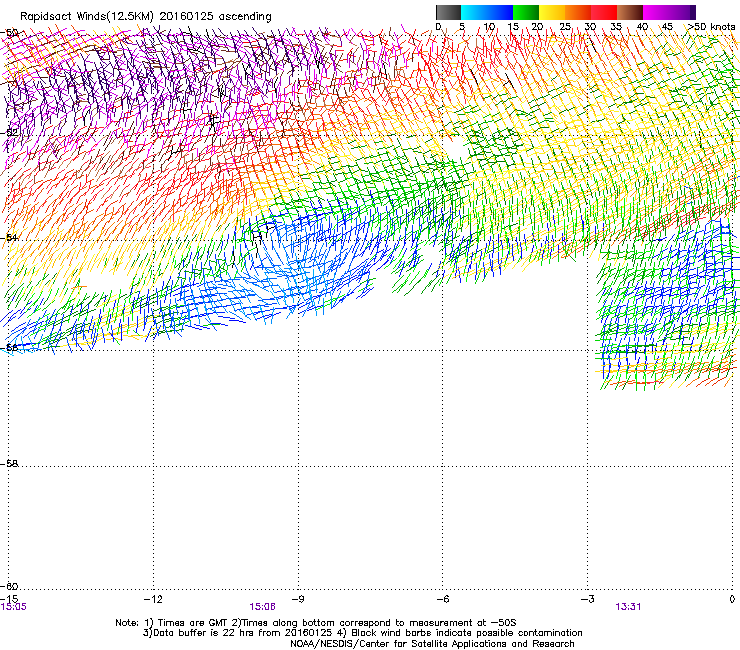
Task: Click the dark purple 45-50 knots legend swatch
Action: [682, 12]
